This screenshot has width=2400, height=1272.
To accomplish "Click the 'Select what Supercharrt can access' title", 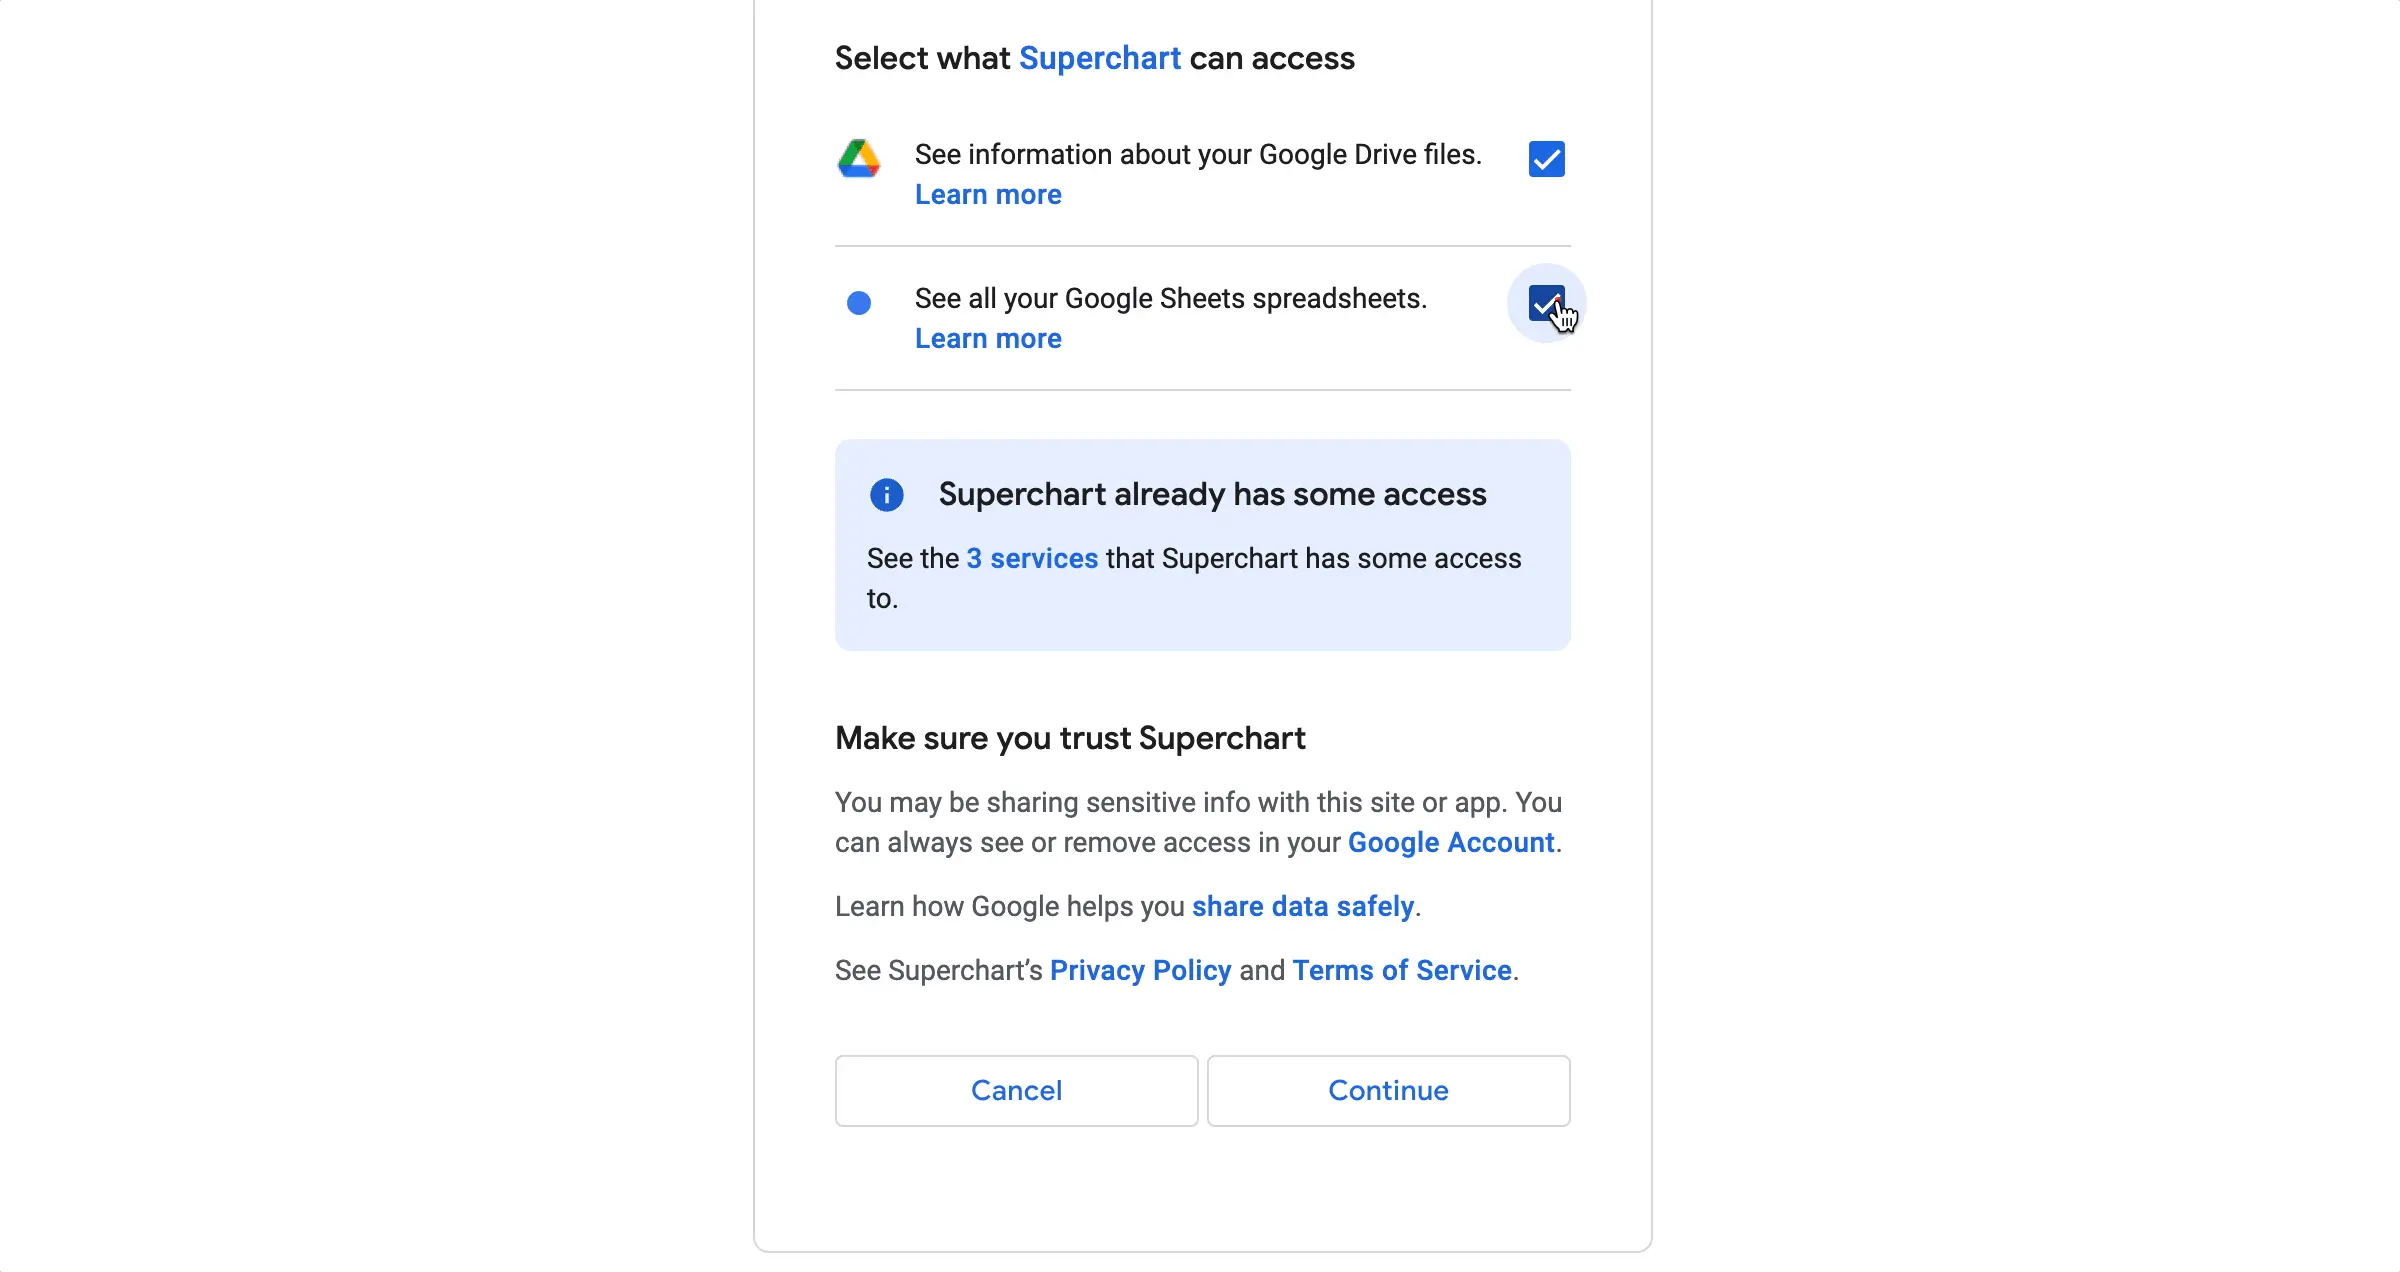I will (1095, 58).
